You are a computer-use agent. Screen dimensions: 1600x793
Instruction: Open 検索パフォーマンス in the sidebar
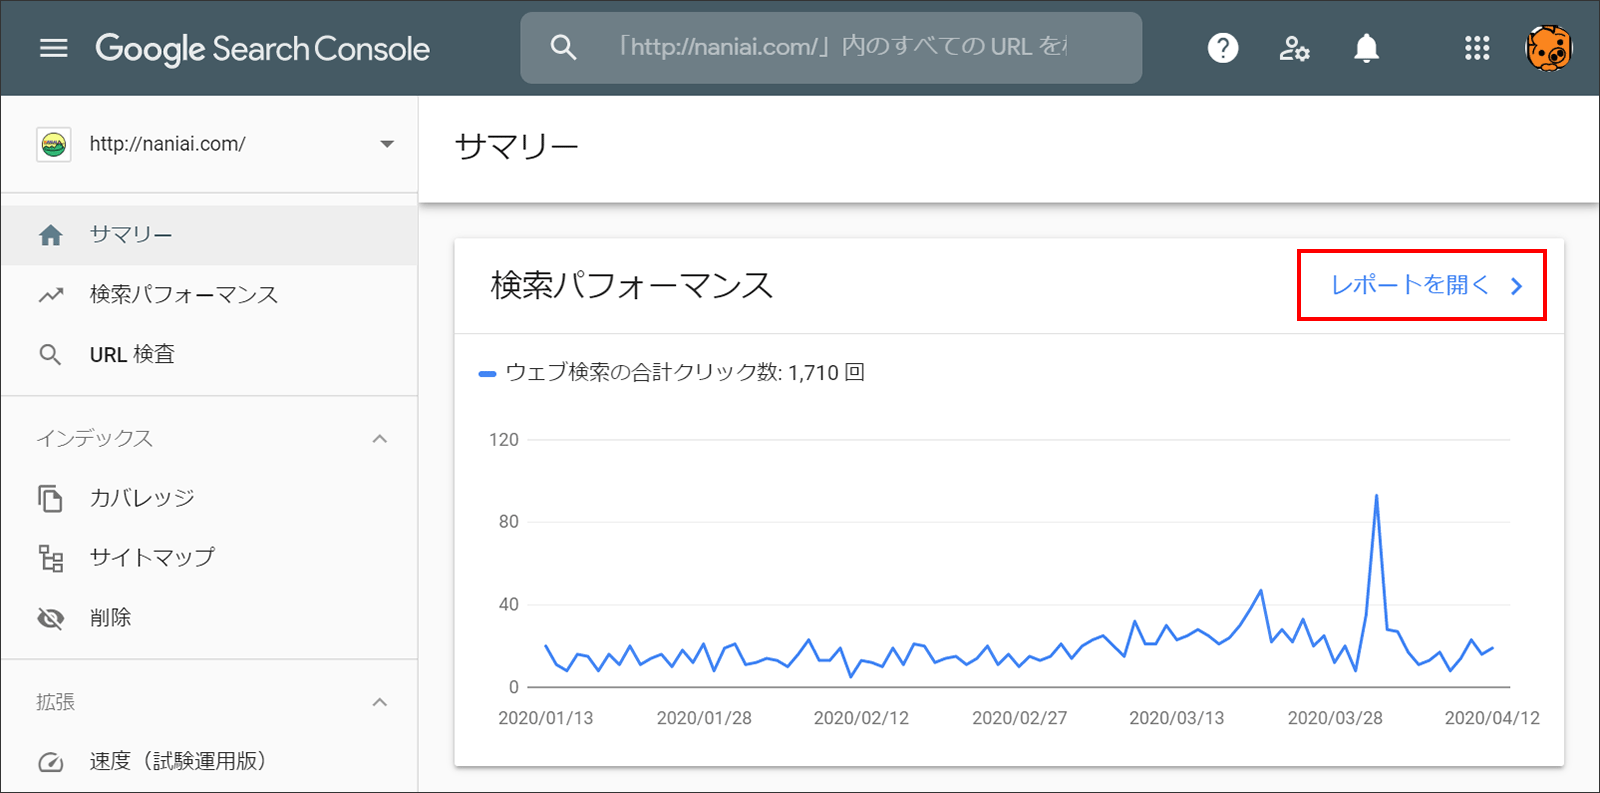point(183,295)
